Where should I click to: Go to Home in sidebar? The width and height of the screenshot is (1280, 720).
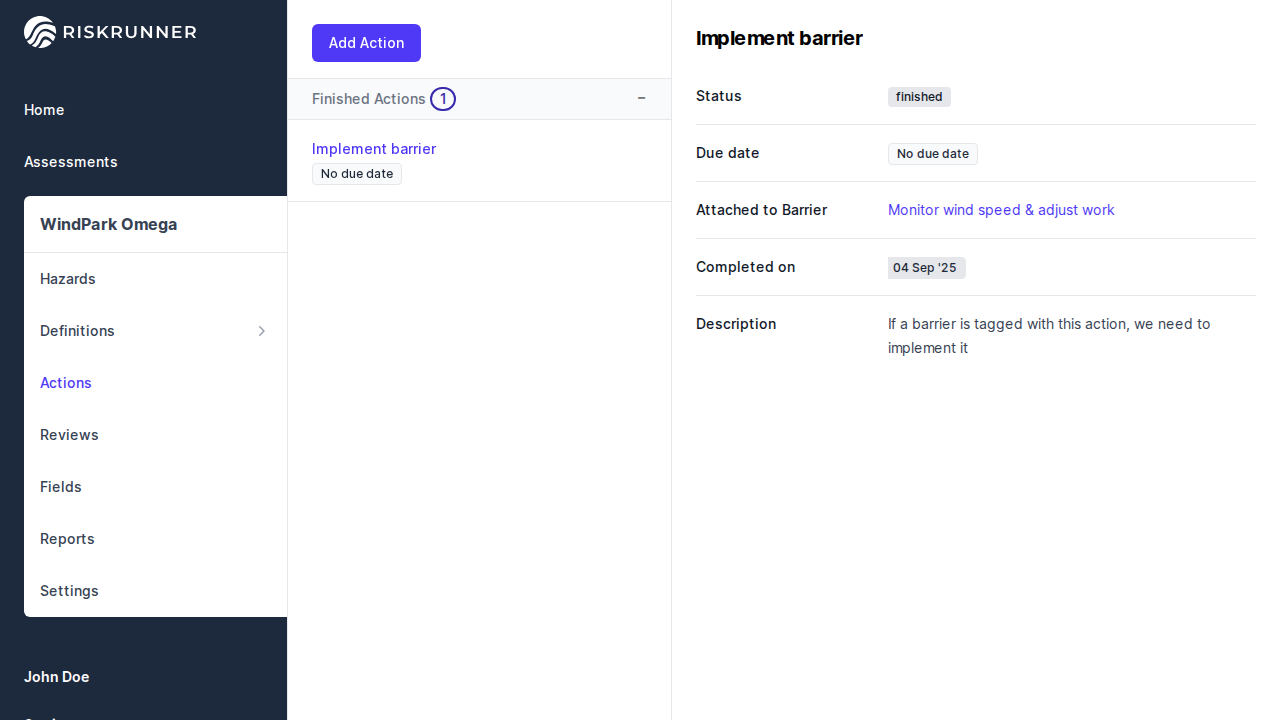pyautogui.click(x=44, y=110)
